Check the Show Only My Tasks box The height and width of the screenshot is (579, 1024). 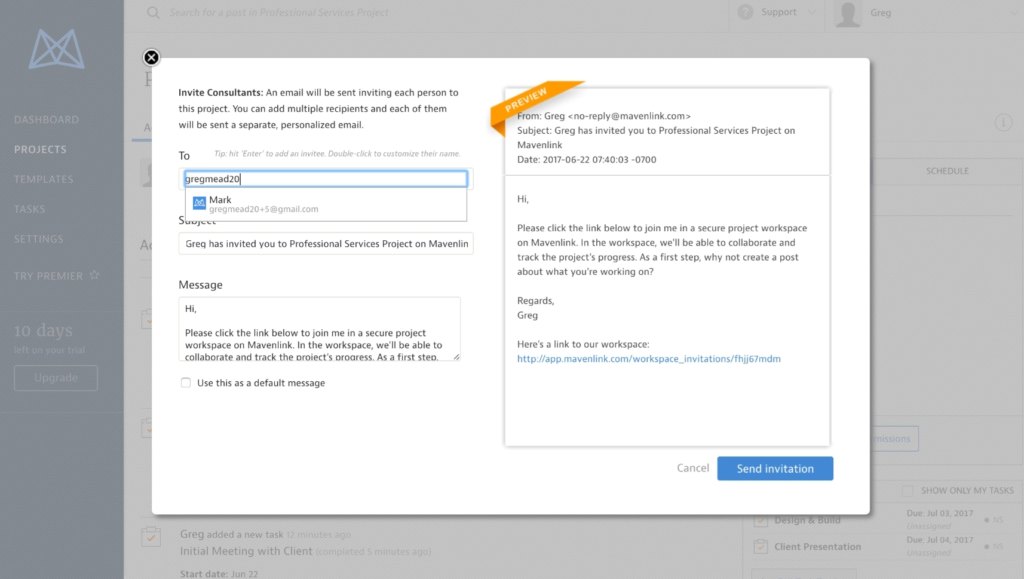[907, 490]
